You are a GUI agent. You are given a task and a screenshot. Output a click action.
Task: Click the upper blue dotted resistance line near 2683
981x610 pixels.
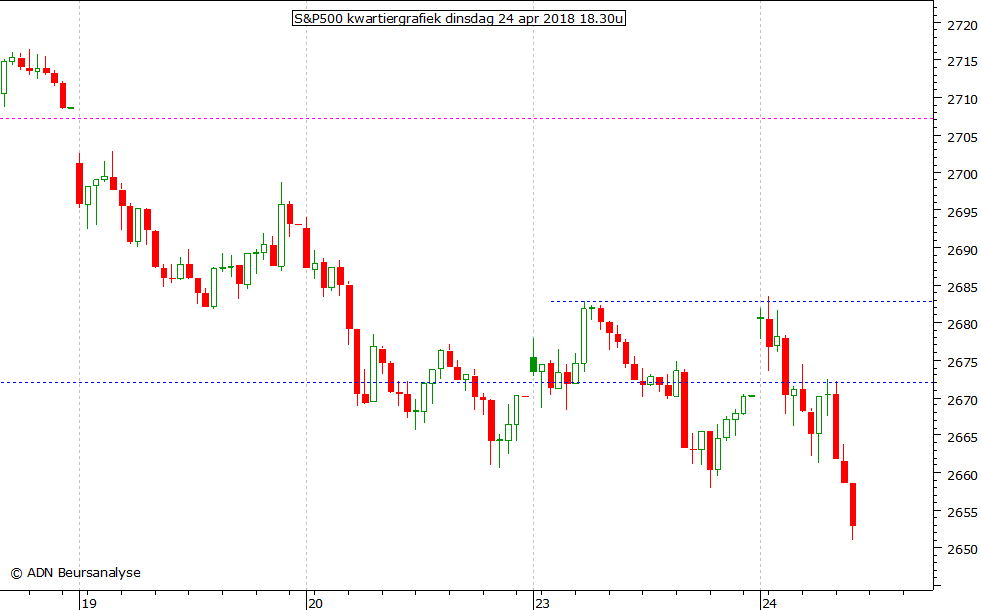741,302
